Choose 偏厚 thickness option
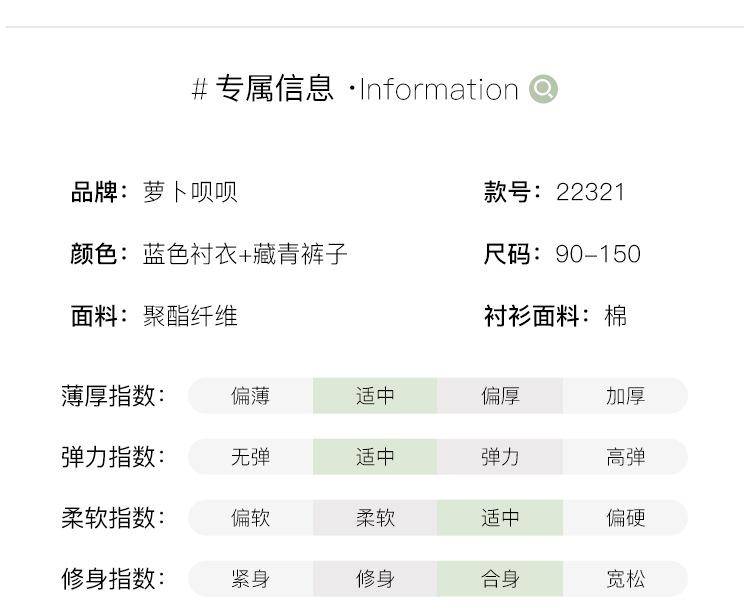This screenshot has height=608, width=750. click(500, 396)
